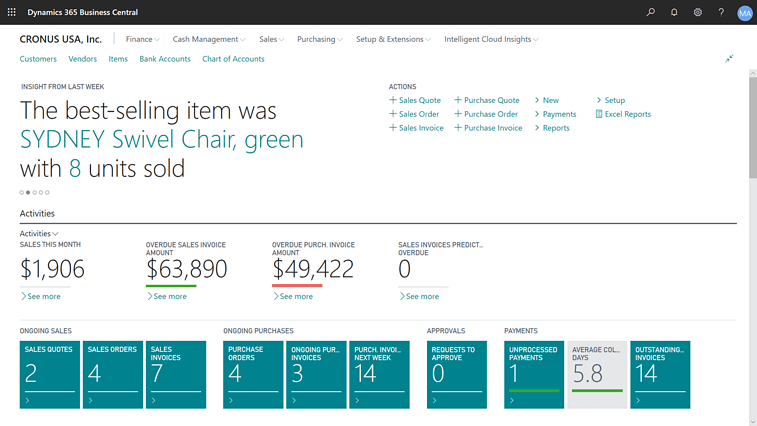Open the Customers link

[x=38, y=59]
